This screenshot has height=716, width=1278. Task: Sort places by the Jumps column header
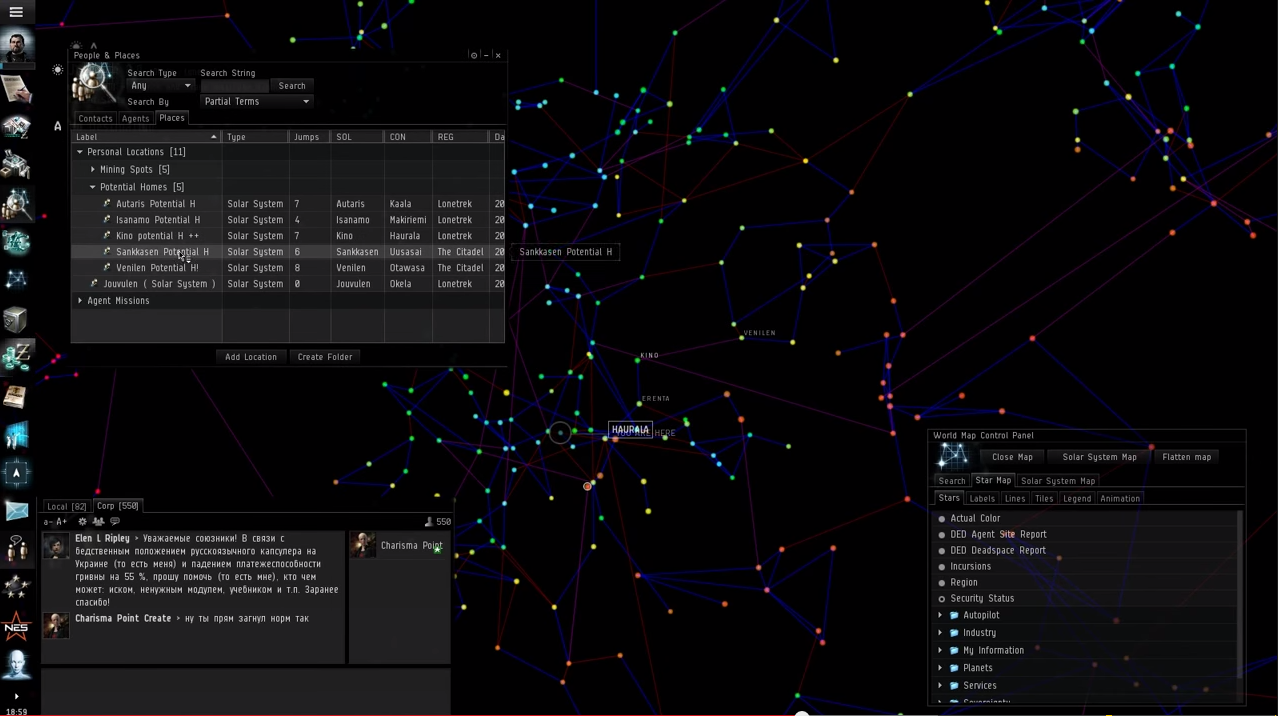(307, 137)
